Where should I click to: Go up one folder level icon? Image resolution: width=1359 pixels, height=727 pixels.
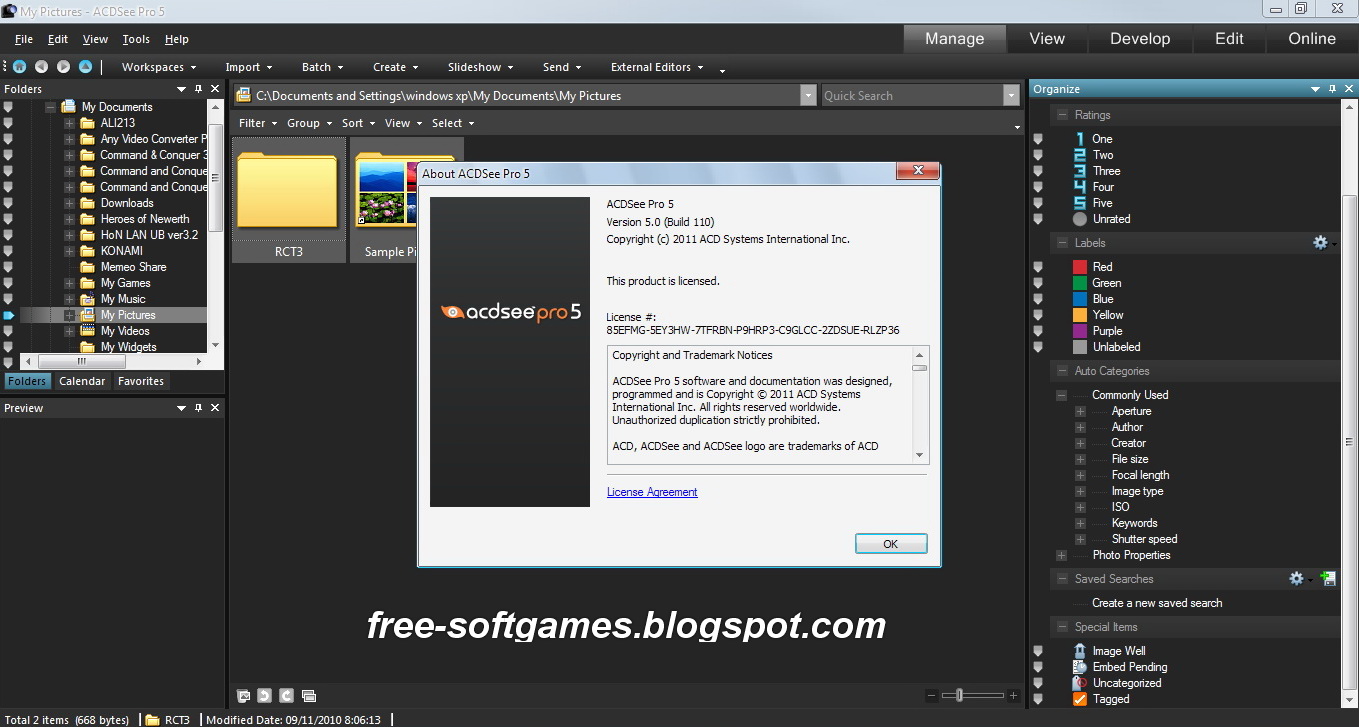(85, 67)
